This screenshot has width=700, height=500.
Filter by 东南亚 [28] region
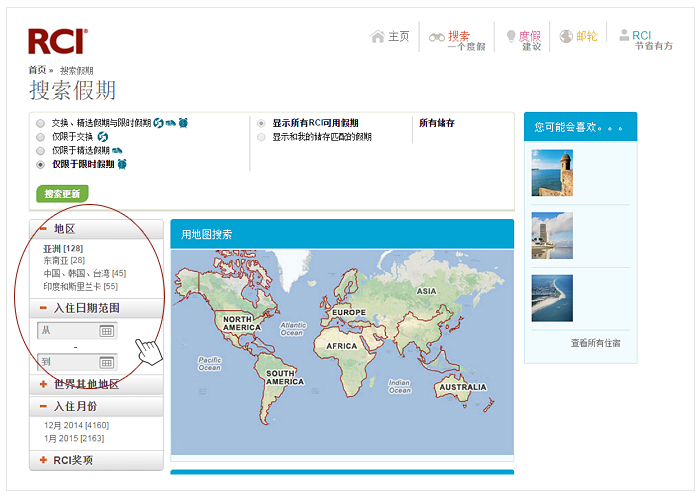point(64,260)
